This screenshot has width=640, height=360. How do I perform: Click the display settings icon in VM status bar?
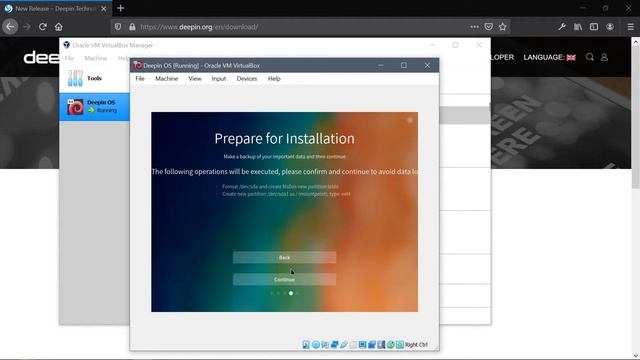(x=362, y=344)
